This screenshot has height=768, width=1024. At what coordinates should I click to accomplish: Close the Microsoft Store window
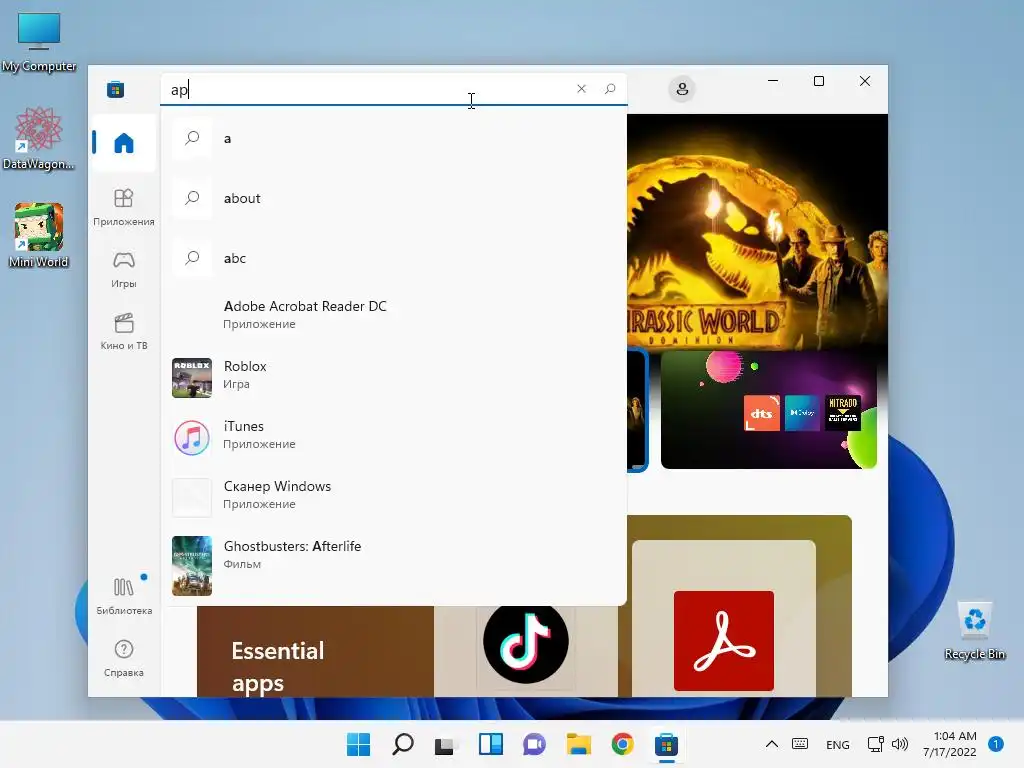tap(865, 81)
